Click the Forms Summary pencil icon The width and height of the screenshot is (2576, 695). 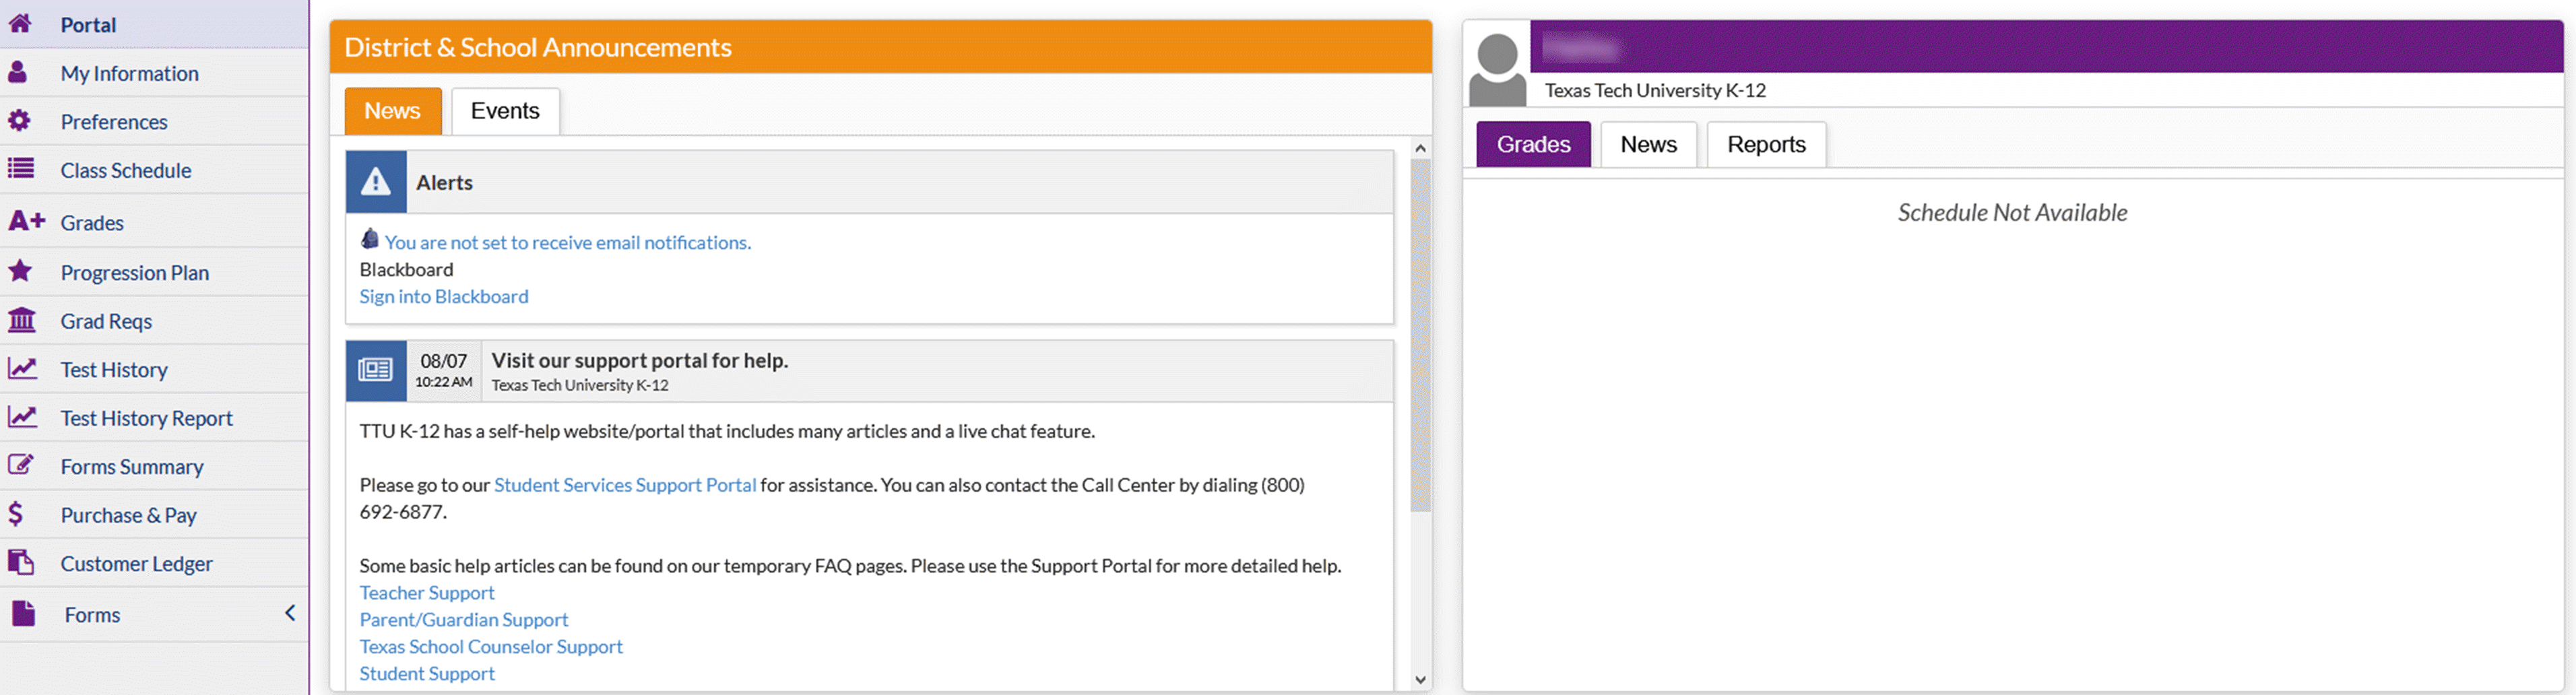click(x=21, y=465)
